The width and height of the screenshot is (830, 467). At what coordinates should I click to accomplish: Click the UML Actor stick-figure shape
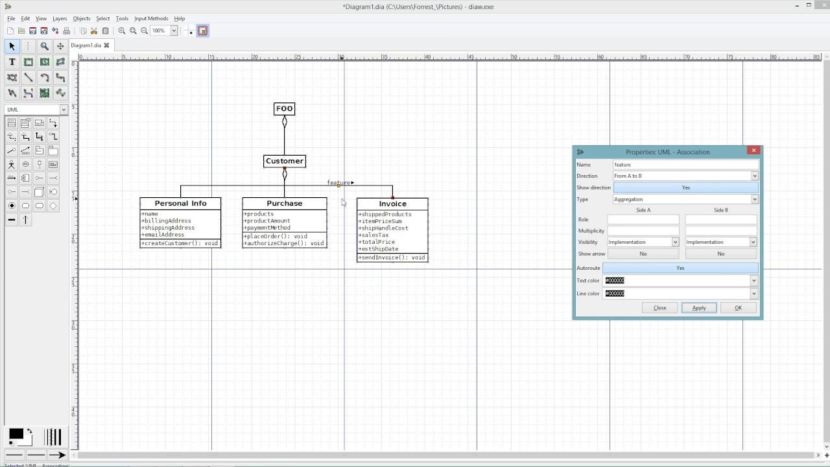[x=12, y=164]
